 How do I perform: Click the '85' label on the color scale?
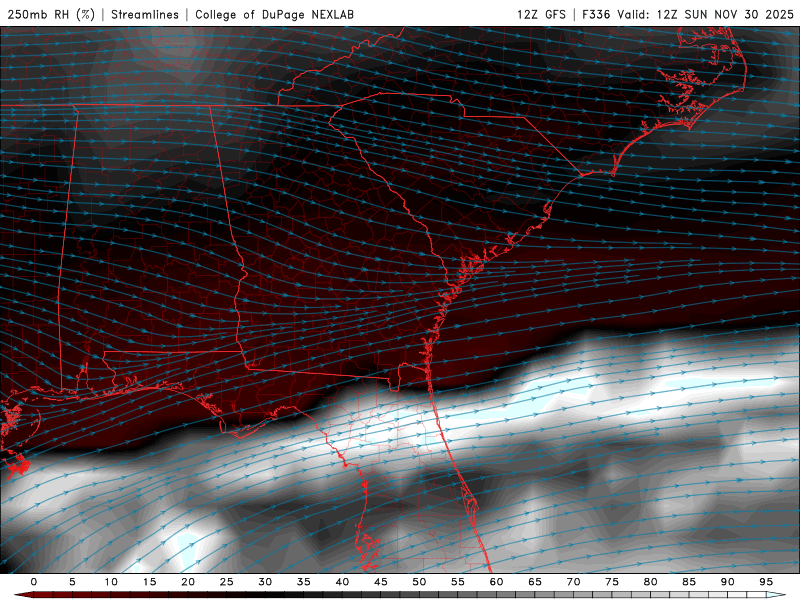[689, 582]
